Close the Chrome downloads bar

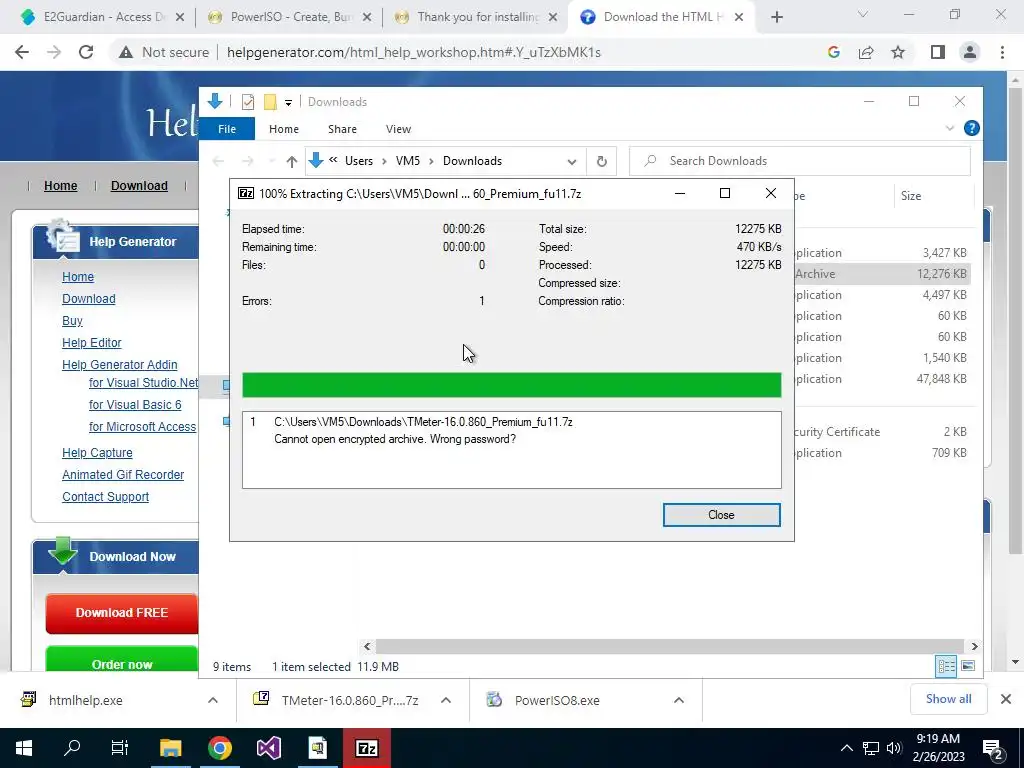(x=1005, y=699)
